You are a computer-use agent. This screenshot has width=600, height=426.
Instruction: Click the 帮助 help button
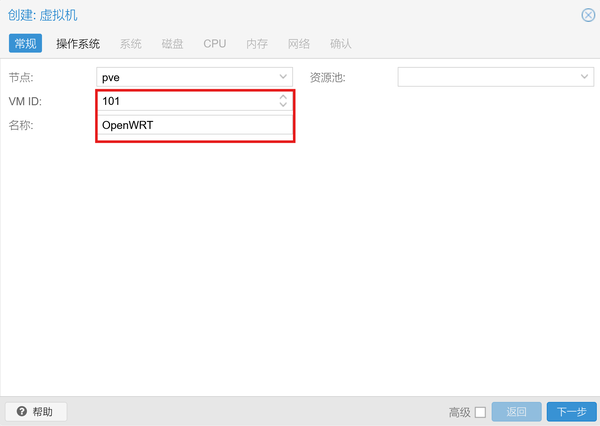click(x=36, y=412)
